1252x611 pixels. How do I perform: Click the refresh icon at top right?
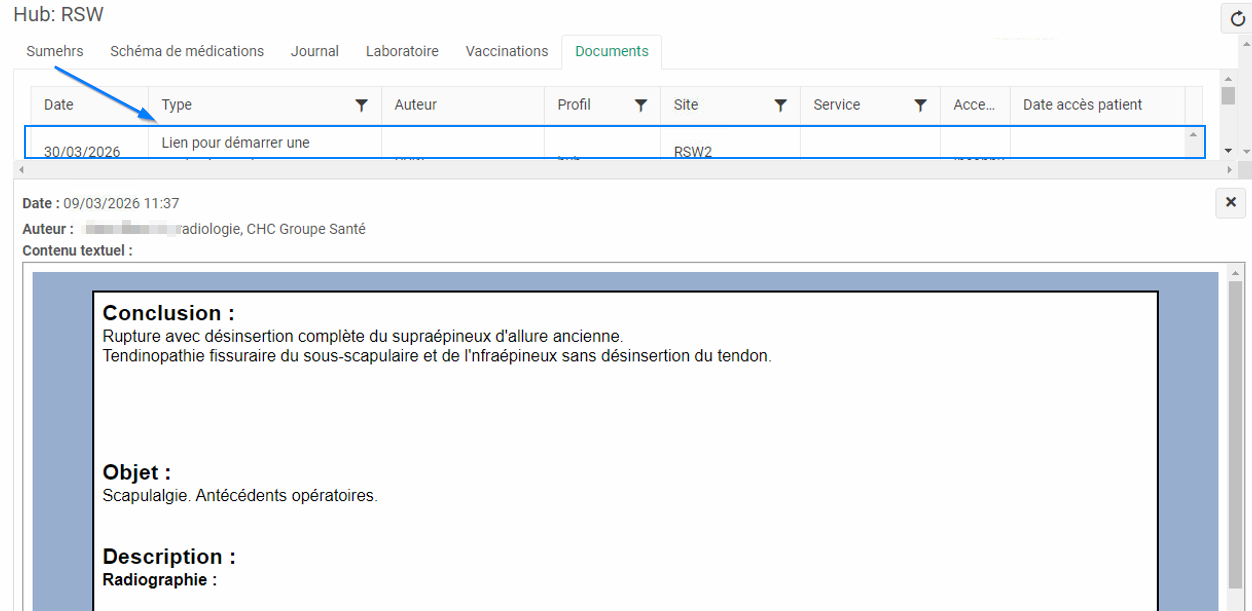tap(1237, 19)
